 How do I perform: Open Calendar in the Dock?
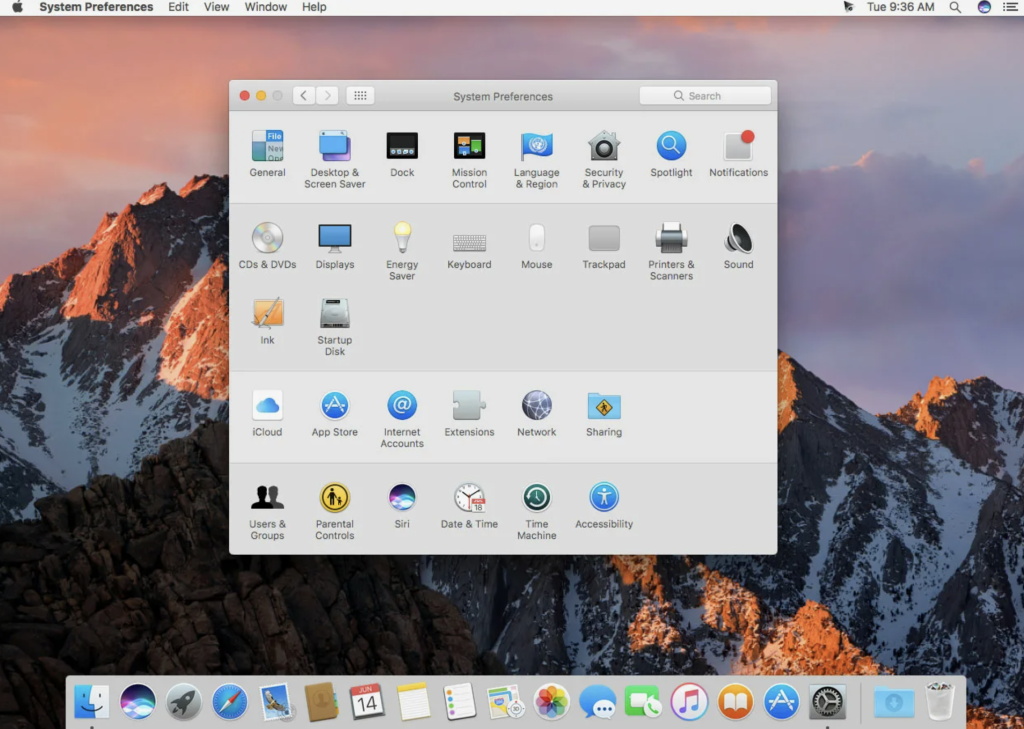click(367, 702)
